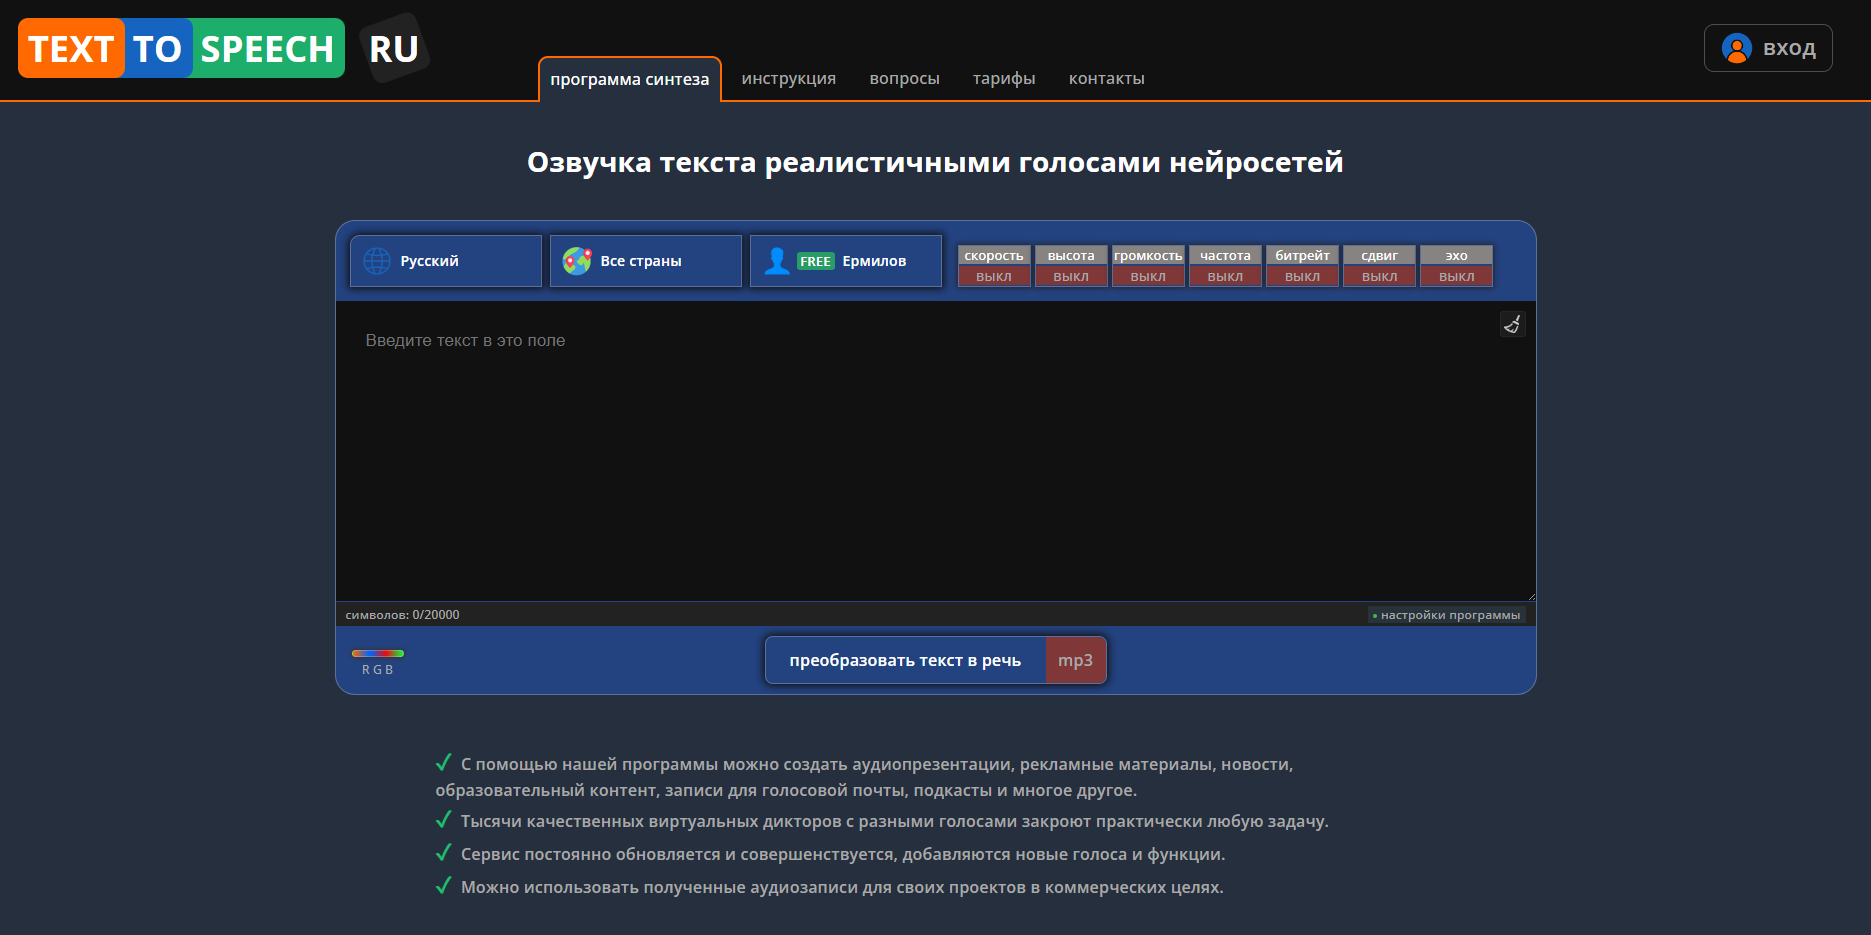Viewport: 1871px width, 935px height.
Task: Click the page heading Озвучка текста
Action: click(x=935, y=162)
